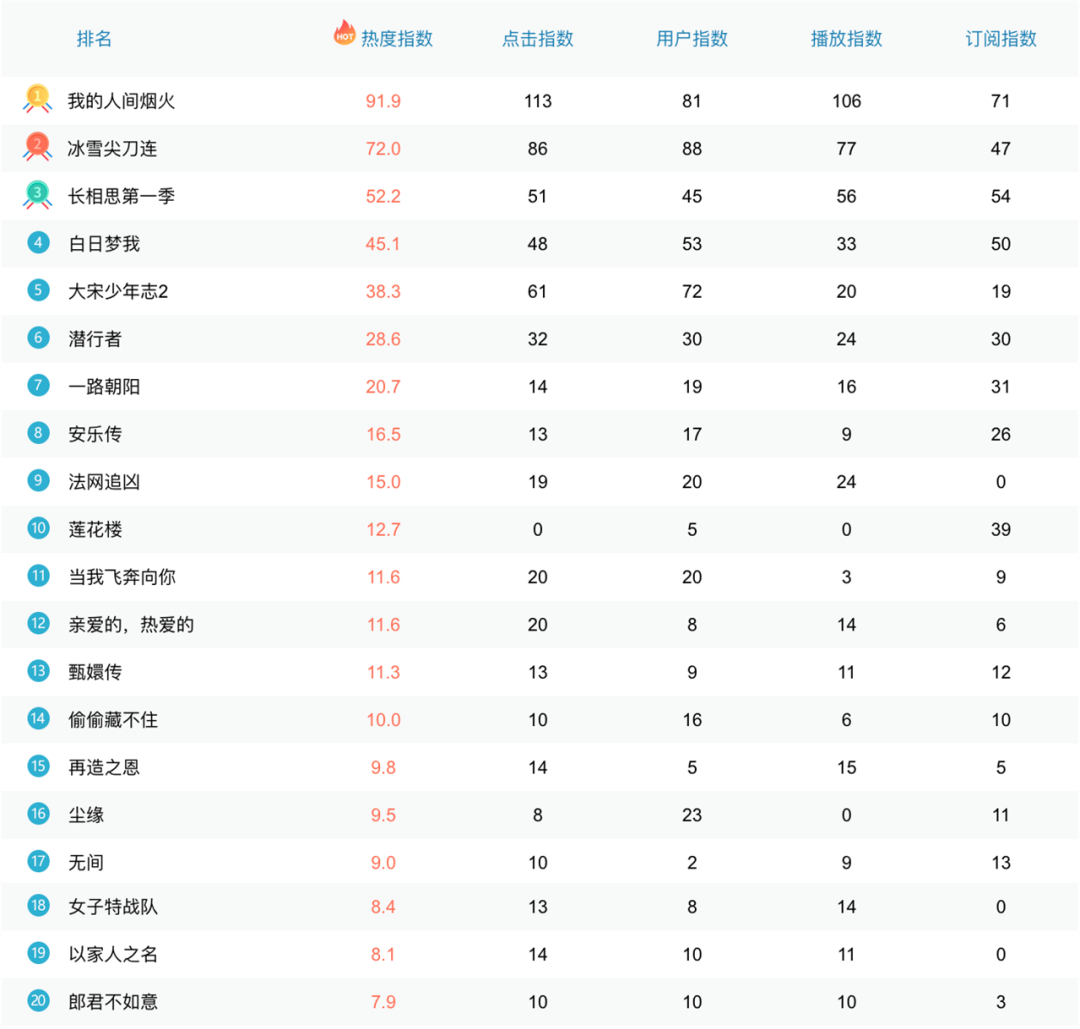Screen dimensions: 1080x1029
Task: Sort by 点击指数 column header
Action: click(537, 39)
